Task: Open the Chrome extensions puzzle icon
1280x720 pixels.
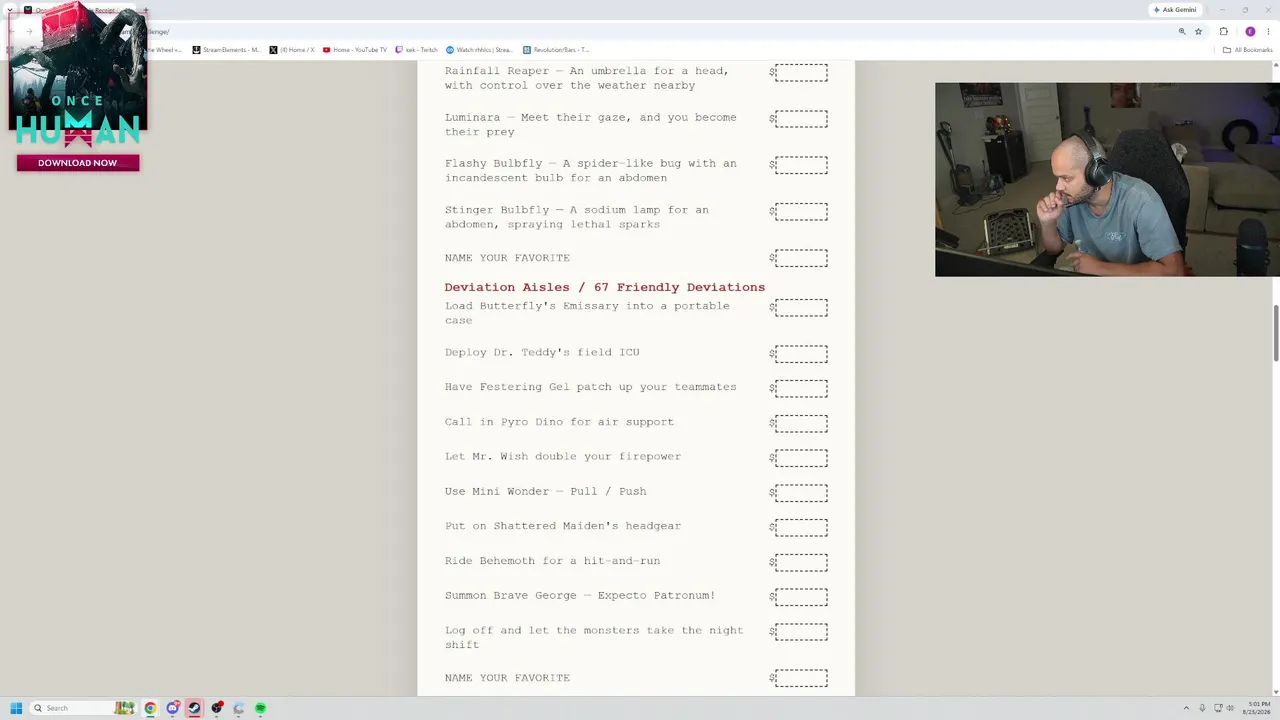Action: 1223,31
